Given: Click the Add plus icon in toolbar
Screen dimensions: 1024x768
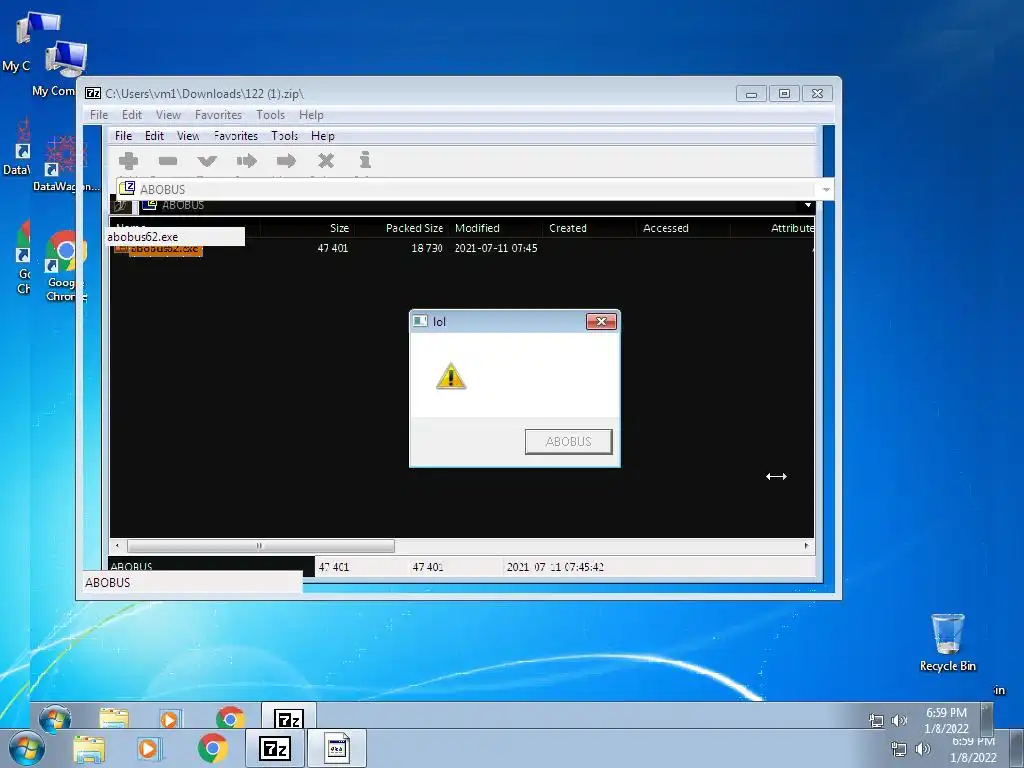Looking at the screenshot, I should 129,161.
